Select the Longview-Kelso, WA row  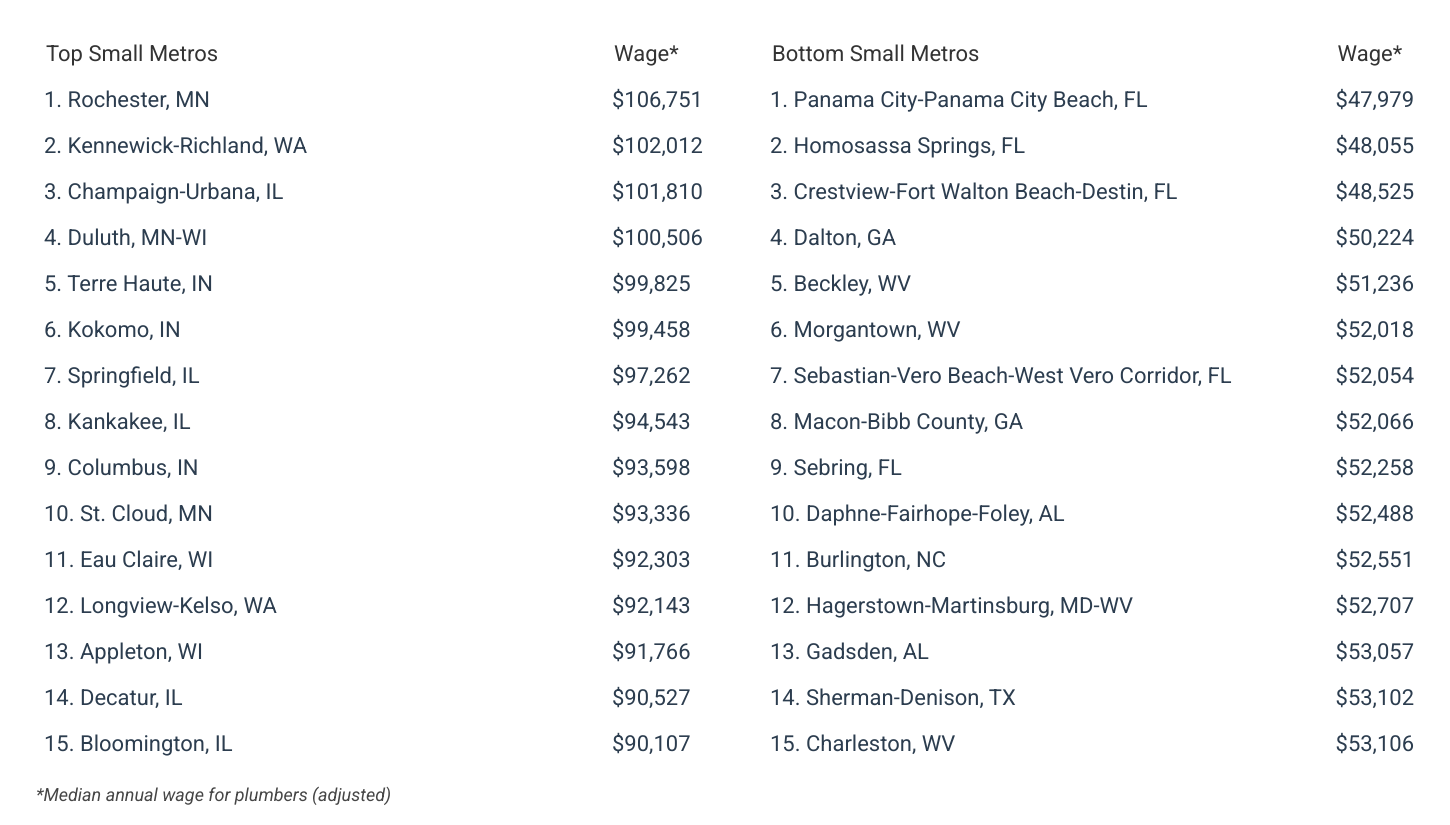click(160, 606)
